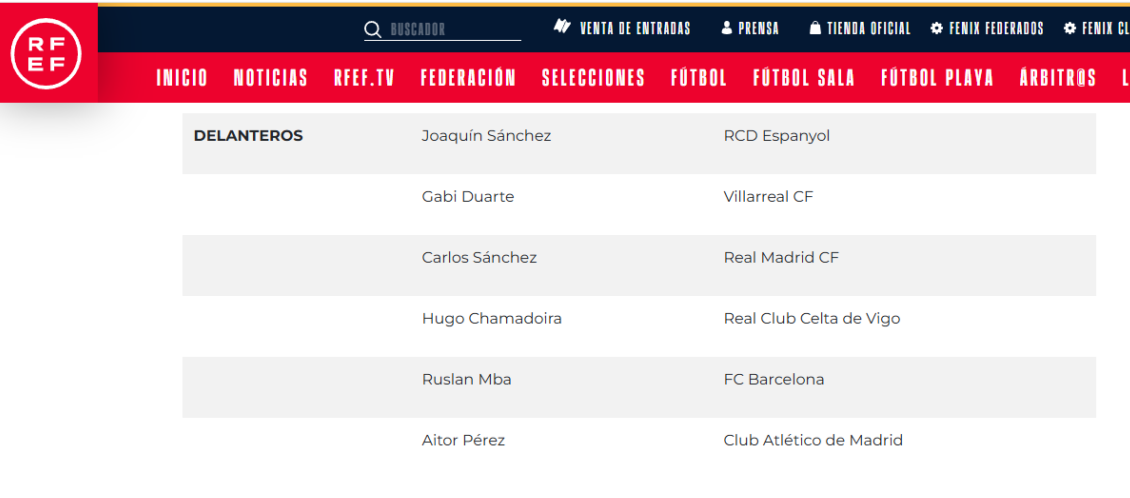This screenshot has height=498, width=1130.
Task: Click the gear icon beside Fenix Federados
Action: coord(937,29)
